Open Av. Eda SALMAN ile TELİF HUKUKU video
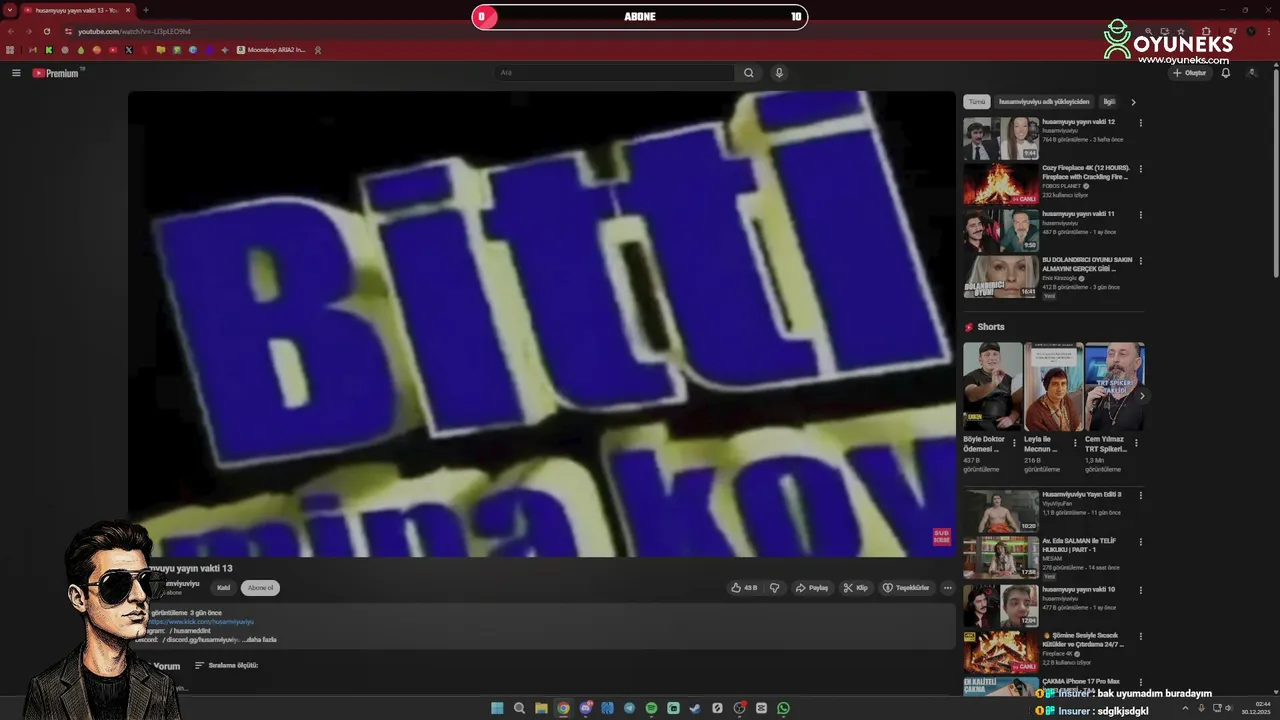This screenshot has height=720, width=1280. pyautogui.click(x=1001, y=557)
